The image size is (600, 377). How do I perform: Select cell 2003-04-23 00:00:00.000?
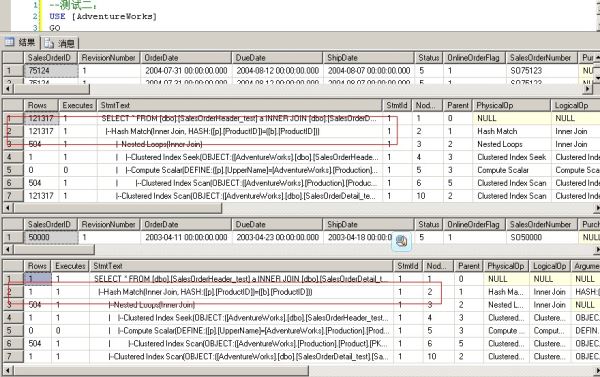(x=277, y=237)
